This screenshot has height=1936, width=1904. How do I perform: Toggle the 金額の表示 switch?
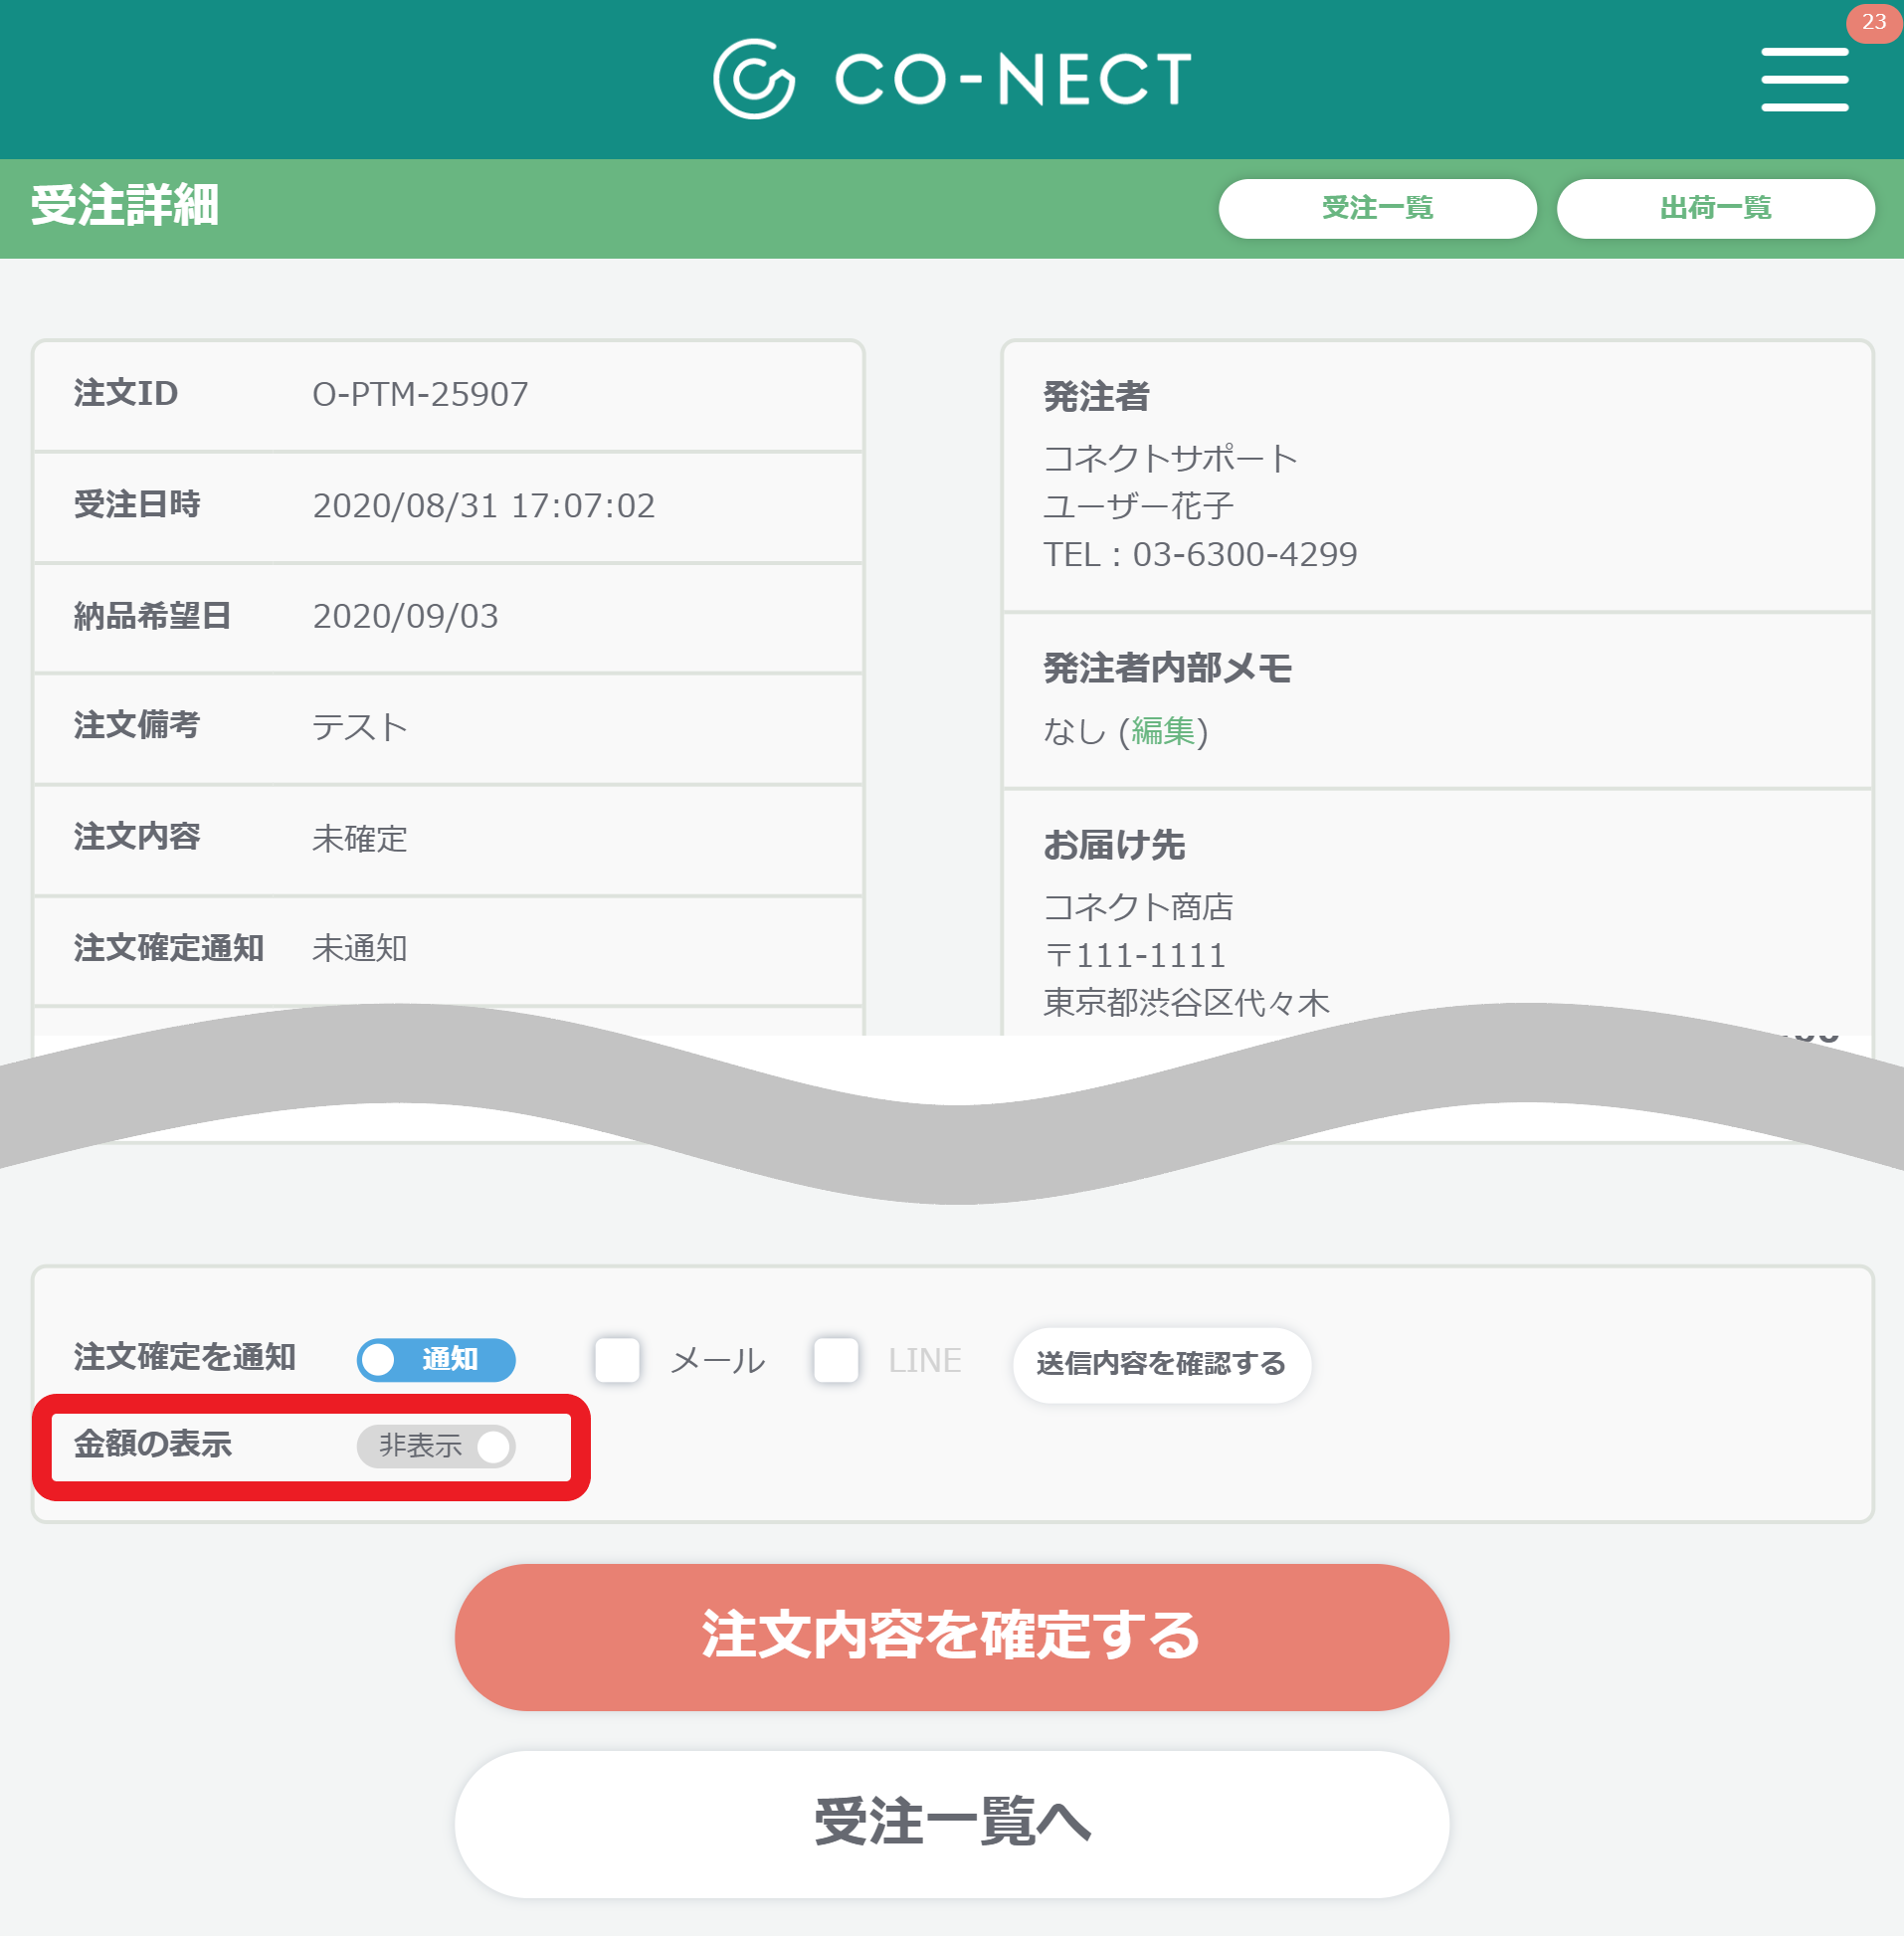pos(436,1446)
